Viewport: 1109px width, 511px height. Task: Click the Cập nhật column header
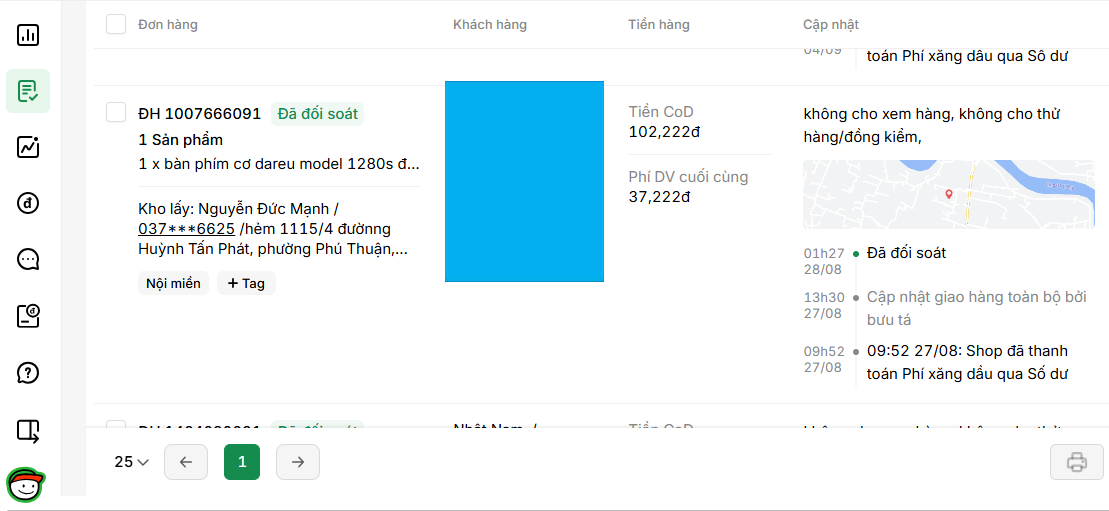coord(831,25)
